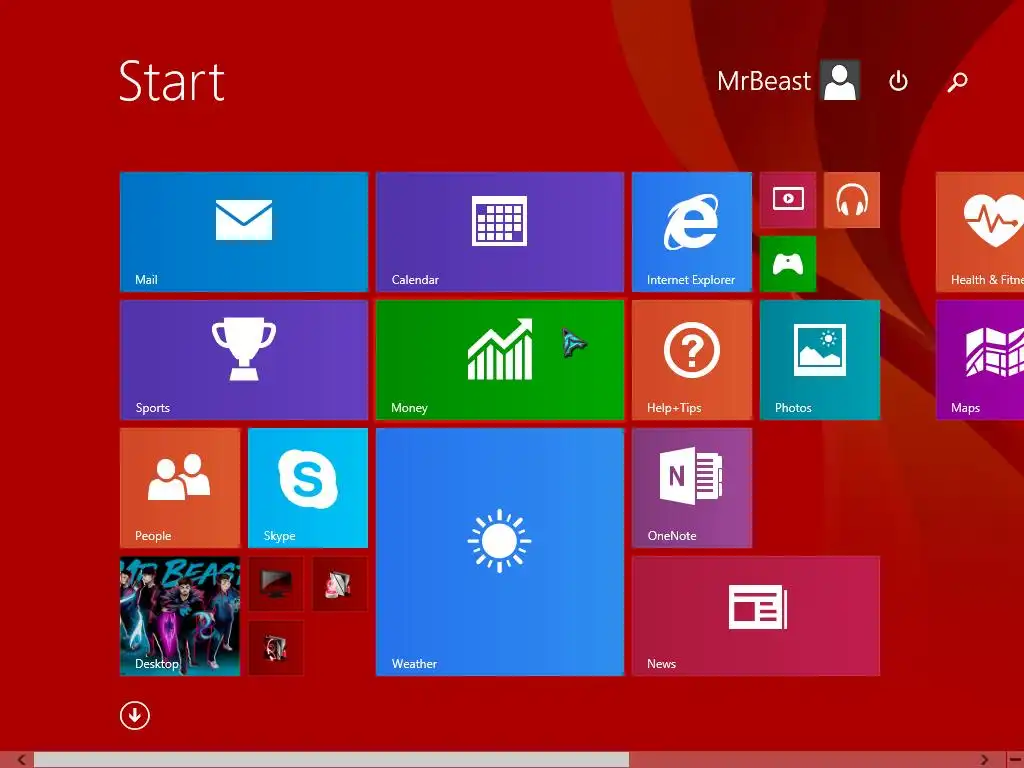Open the Xbox Games tile
This screenshot has width=1024, height=768.
click(x=788, y=264)
